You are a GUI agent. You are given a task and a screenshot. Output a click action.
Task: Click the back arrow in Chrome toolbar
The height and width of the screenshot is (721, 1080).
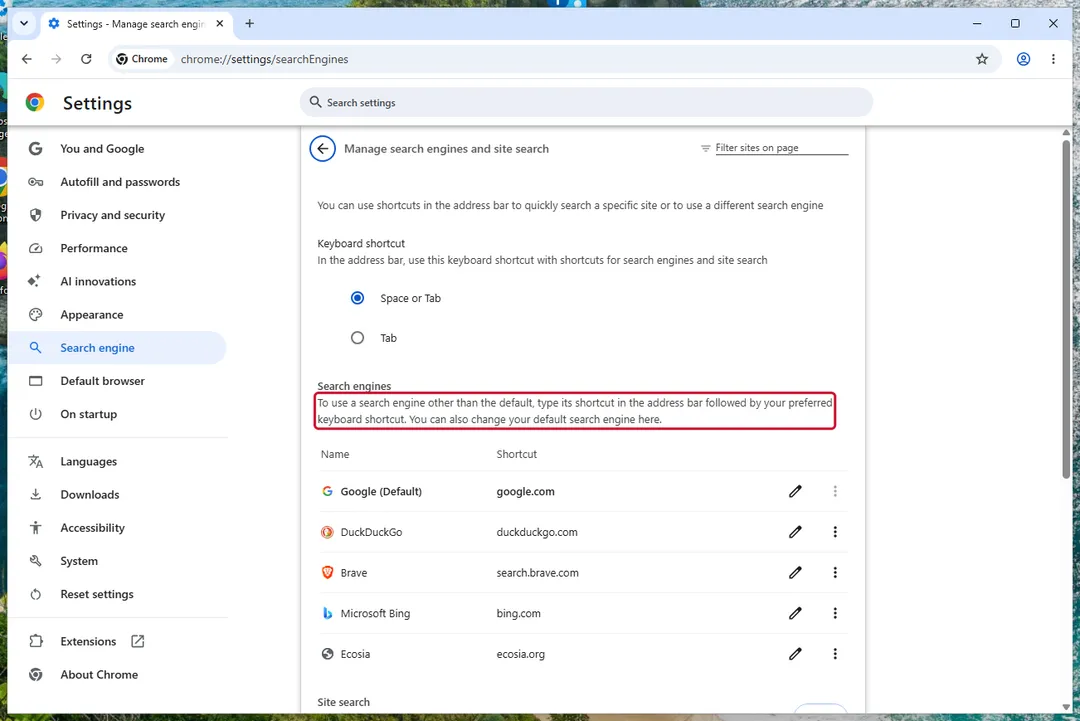27,59
